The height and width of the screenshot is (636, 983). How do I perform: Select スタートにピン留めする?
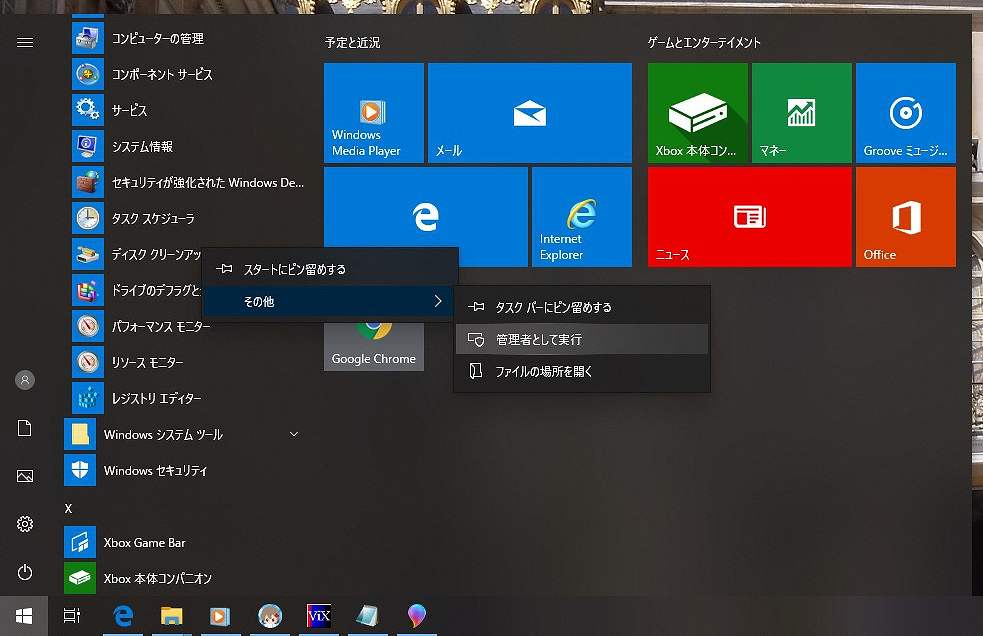click(330, 270)
